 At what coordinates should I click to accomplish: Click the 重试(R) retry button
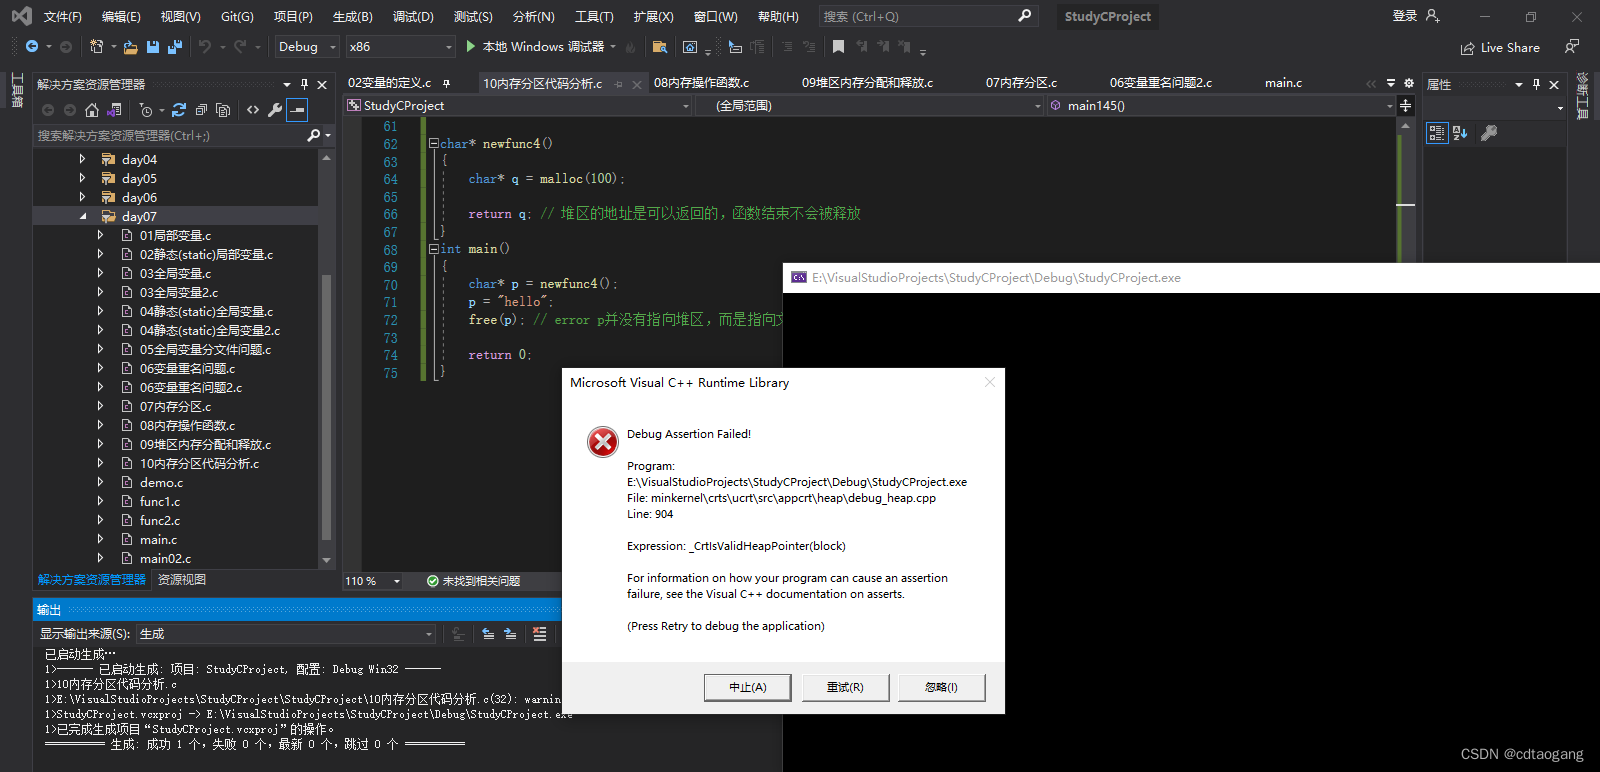pos(845,687)
